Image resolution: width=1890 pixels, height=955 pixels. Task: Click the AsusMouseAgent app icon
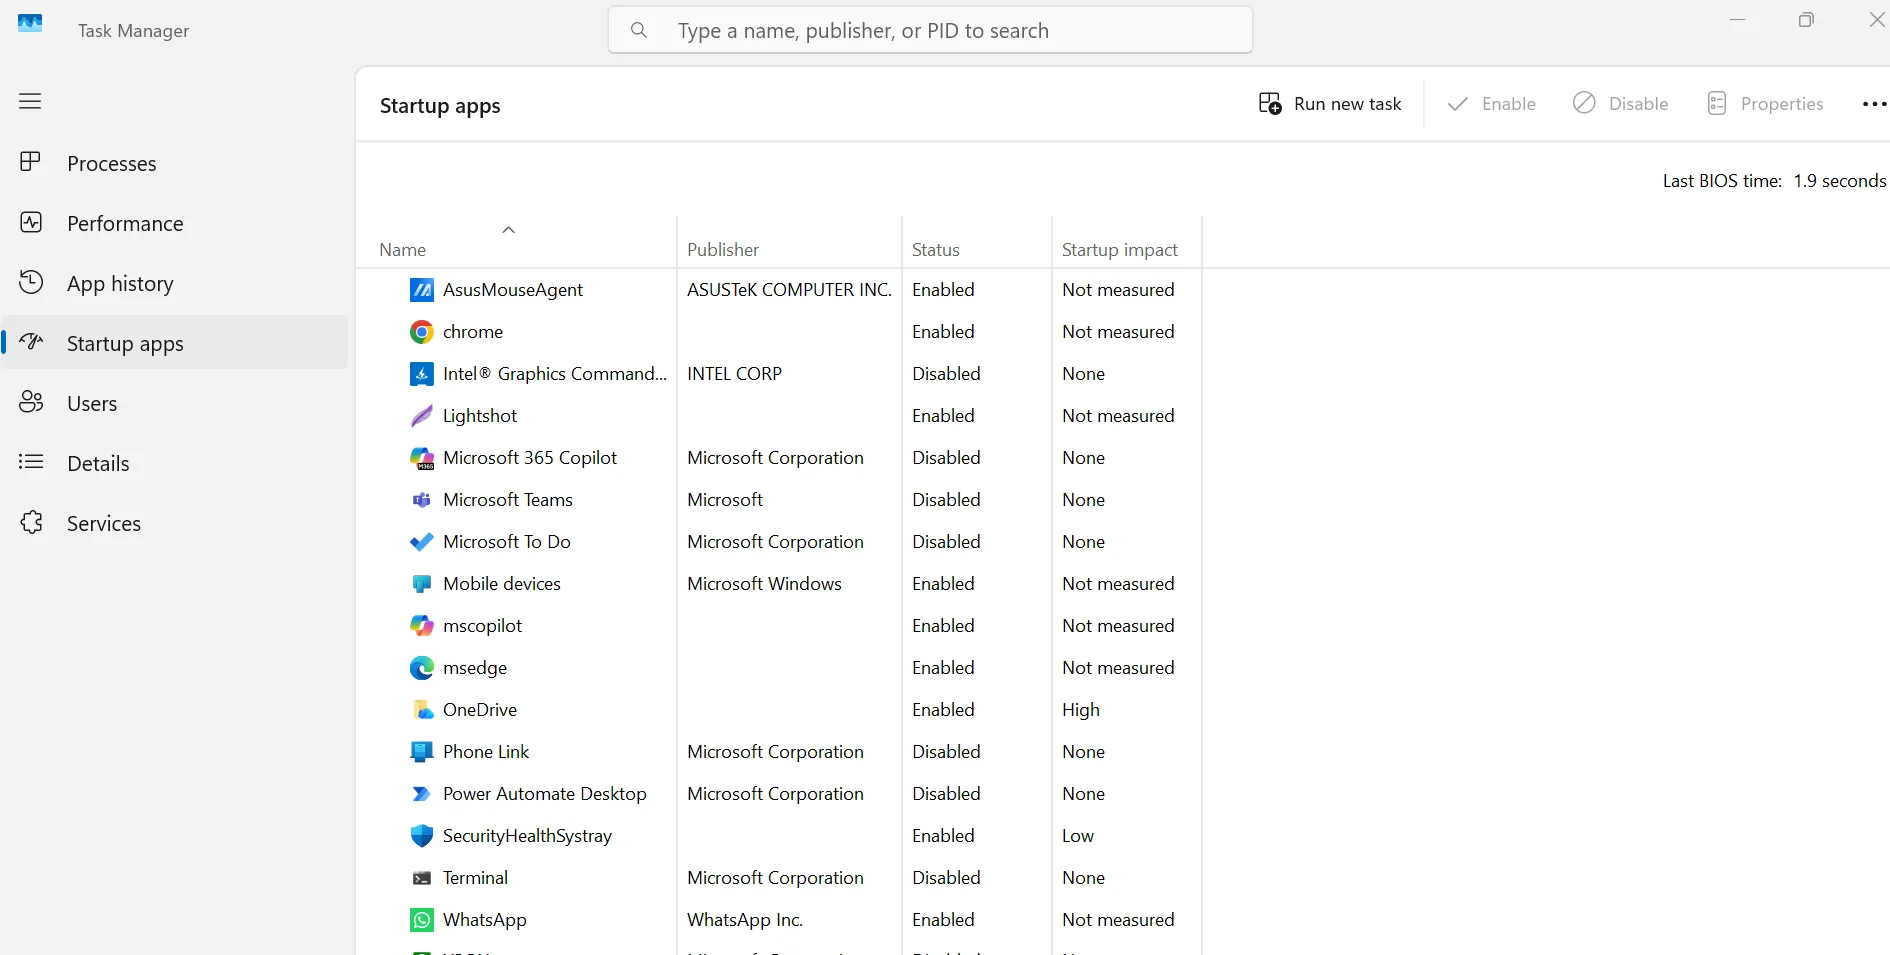422,290
